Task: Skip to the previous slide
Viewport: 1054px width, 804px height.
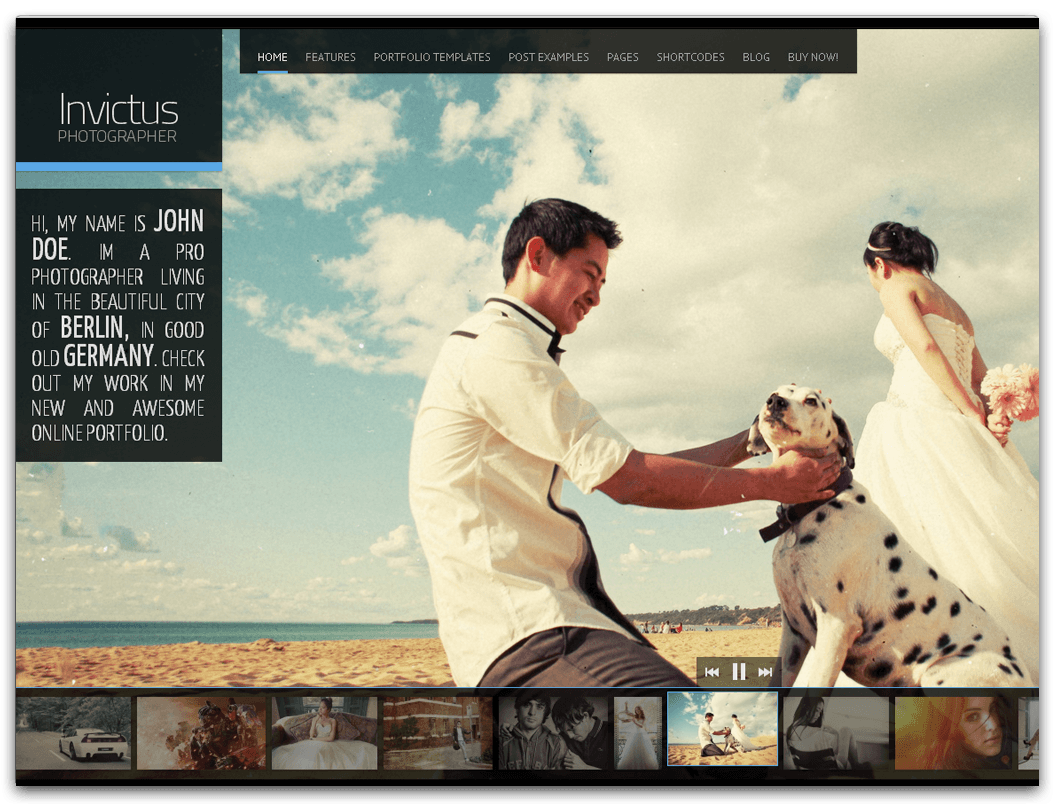Action: 712,672
